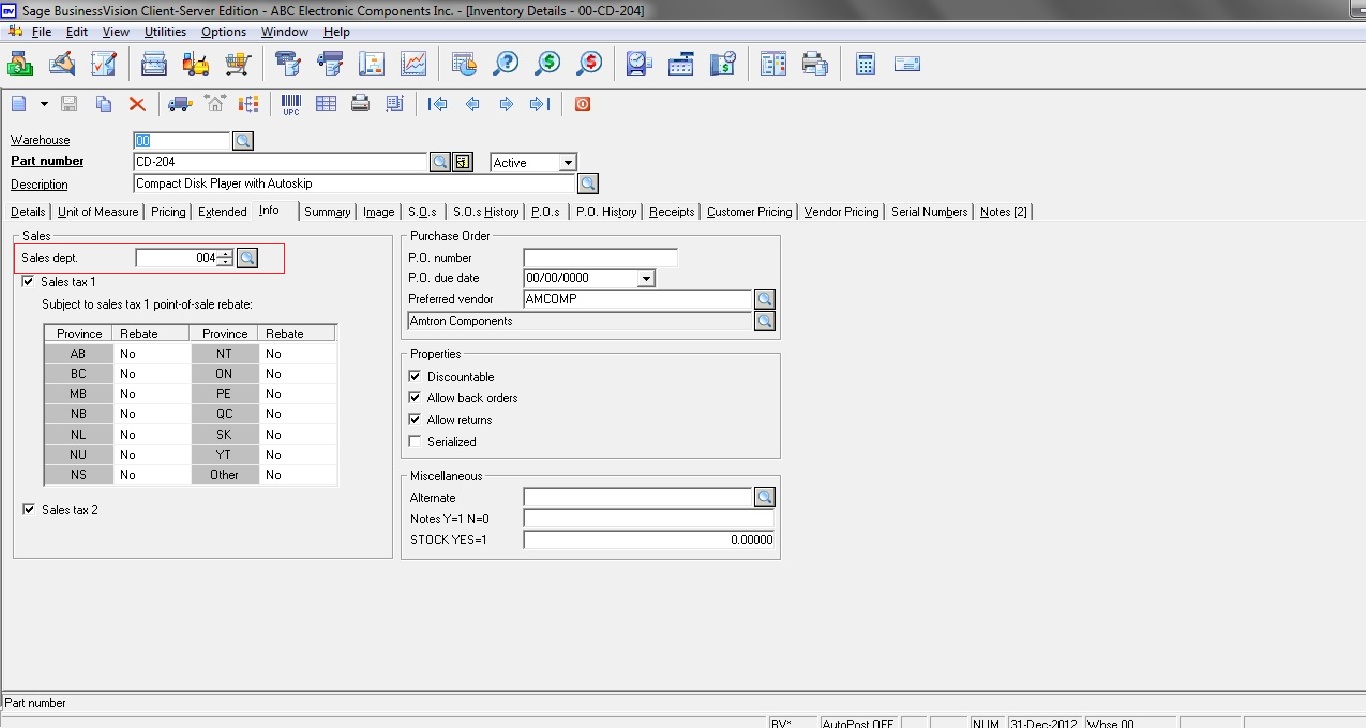Click the Amtron Components lookup button

764,321
